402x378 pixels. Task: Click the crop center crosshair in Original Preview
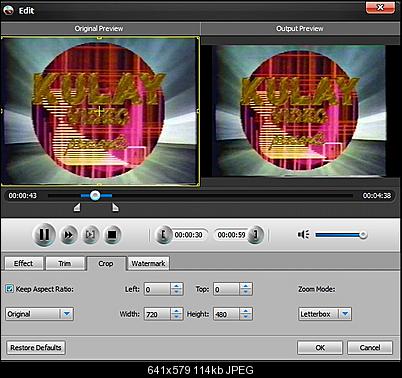(x=99, y=111)
